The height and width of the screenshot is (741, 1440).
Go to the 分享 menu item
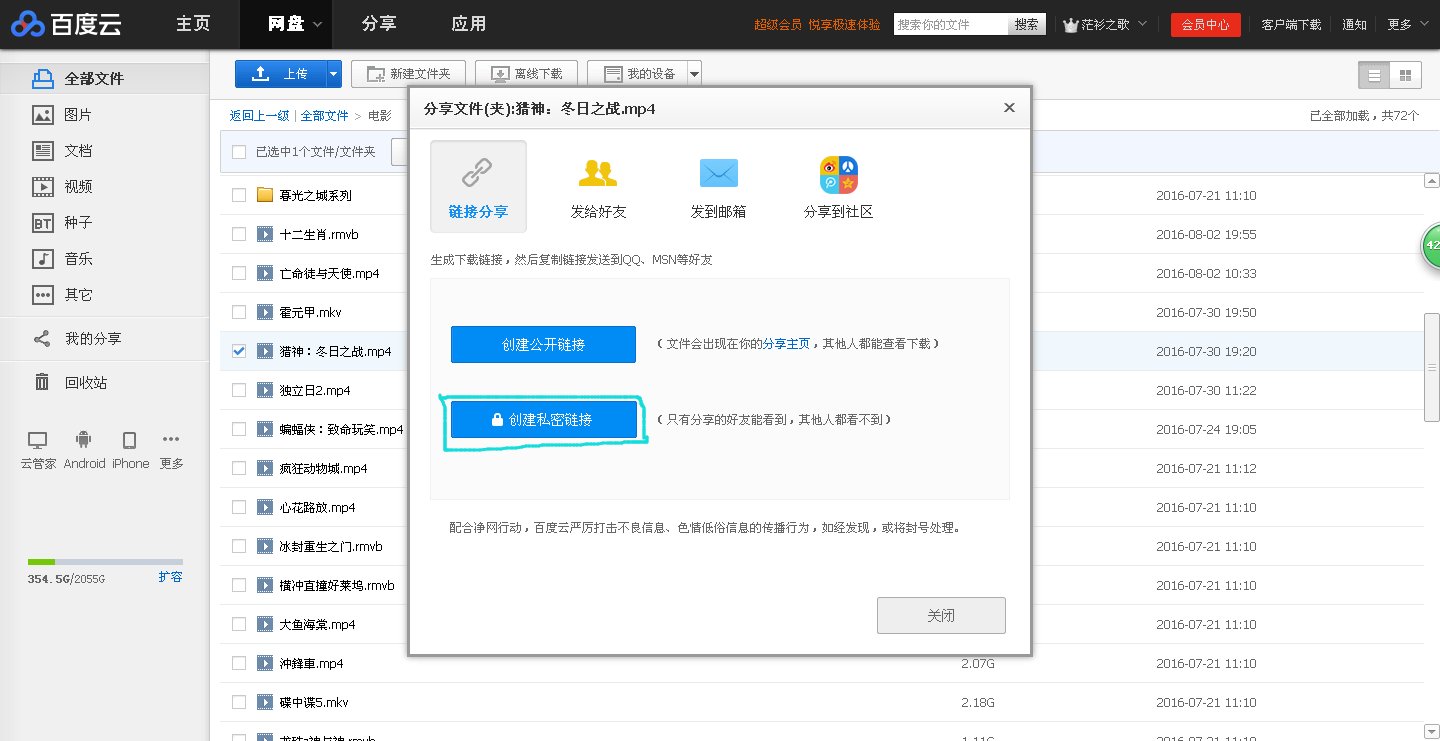pos(378,24)
